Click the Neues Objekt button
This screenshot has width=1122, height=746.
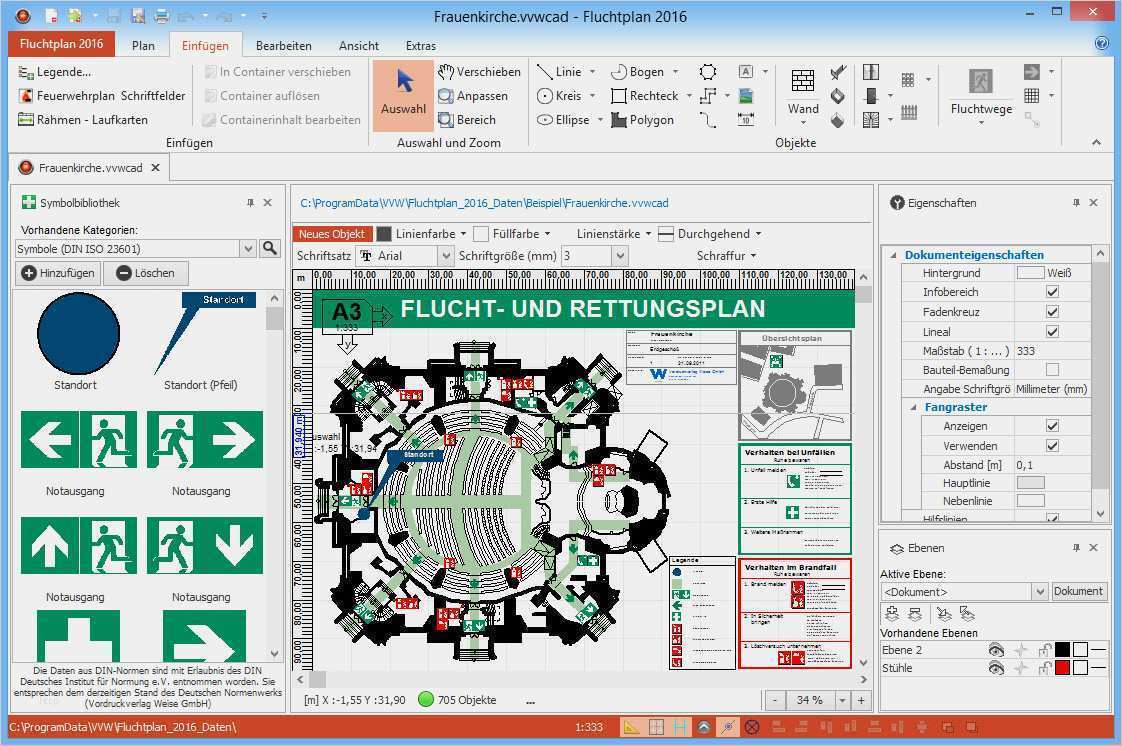[x=332, y=234]
